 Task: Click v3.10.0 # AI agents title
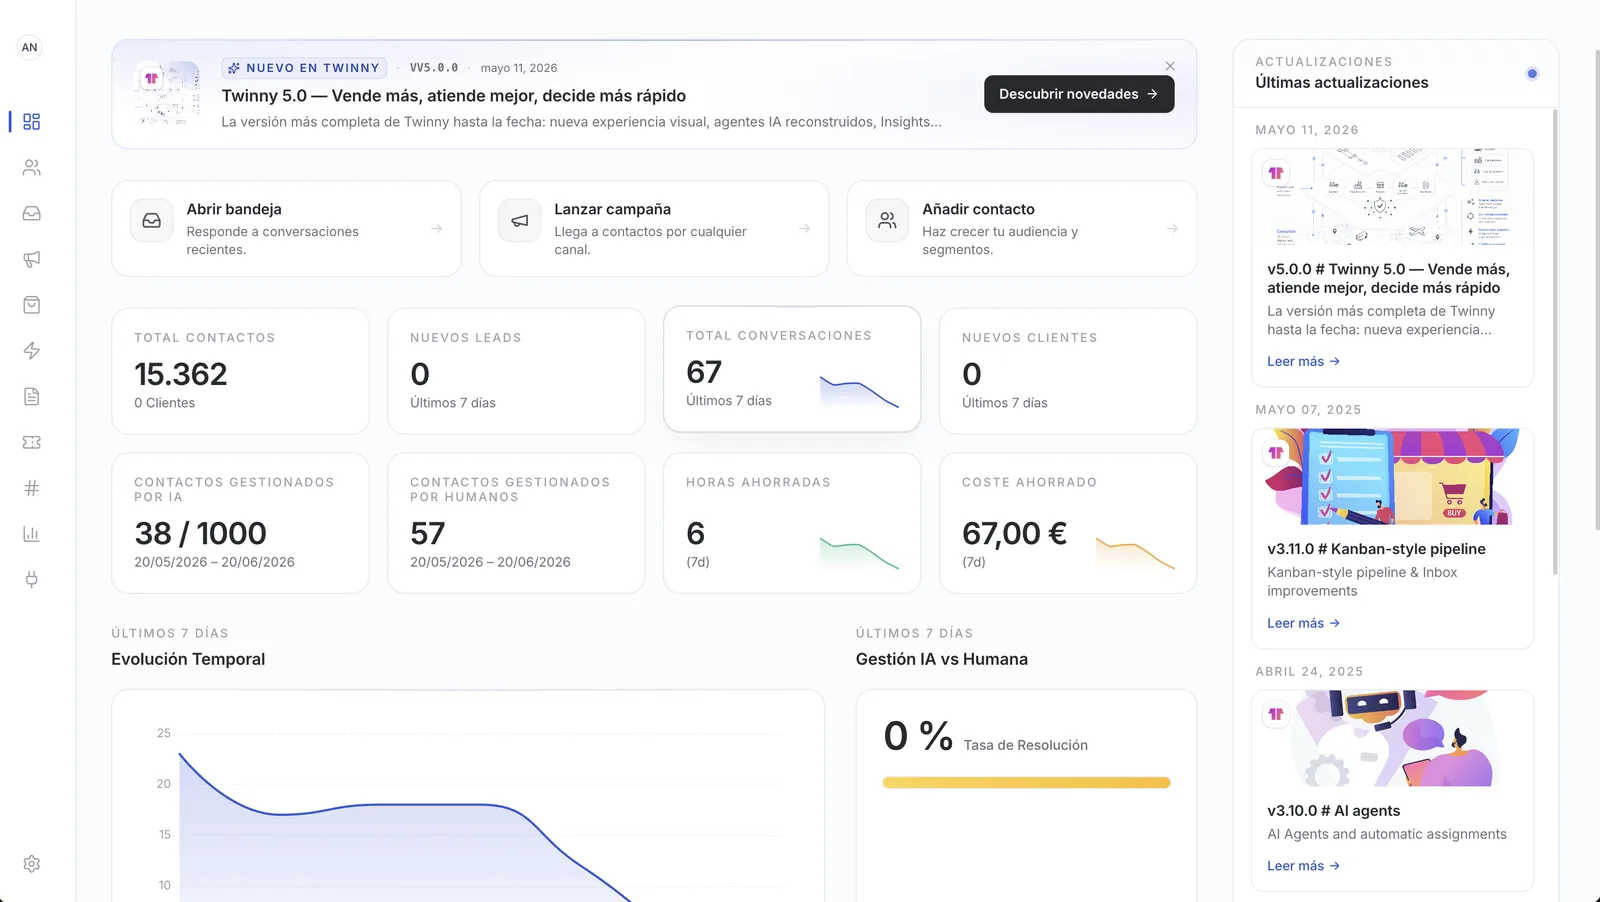[1333, 811]
